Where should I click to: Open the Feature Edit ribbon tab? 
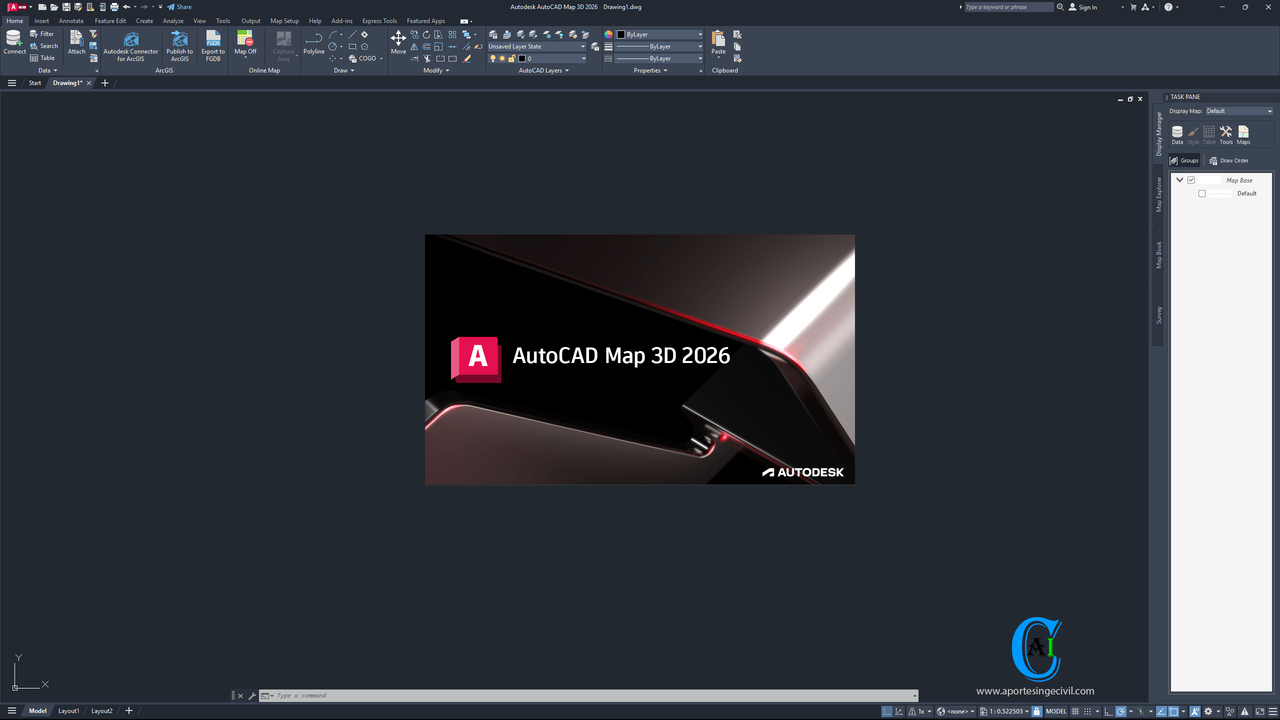coord(110,20)
